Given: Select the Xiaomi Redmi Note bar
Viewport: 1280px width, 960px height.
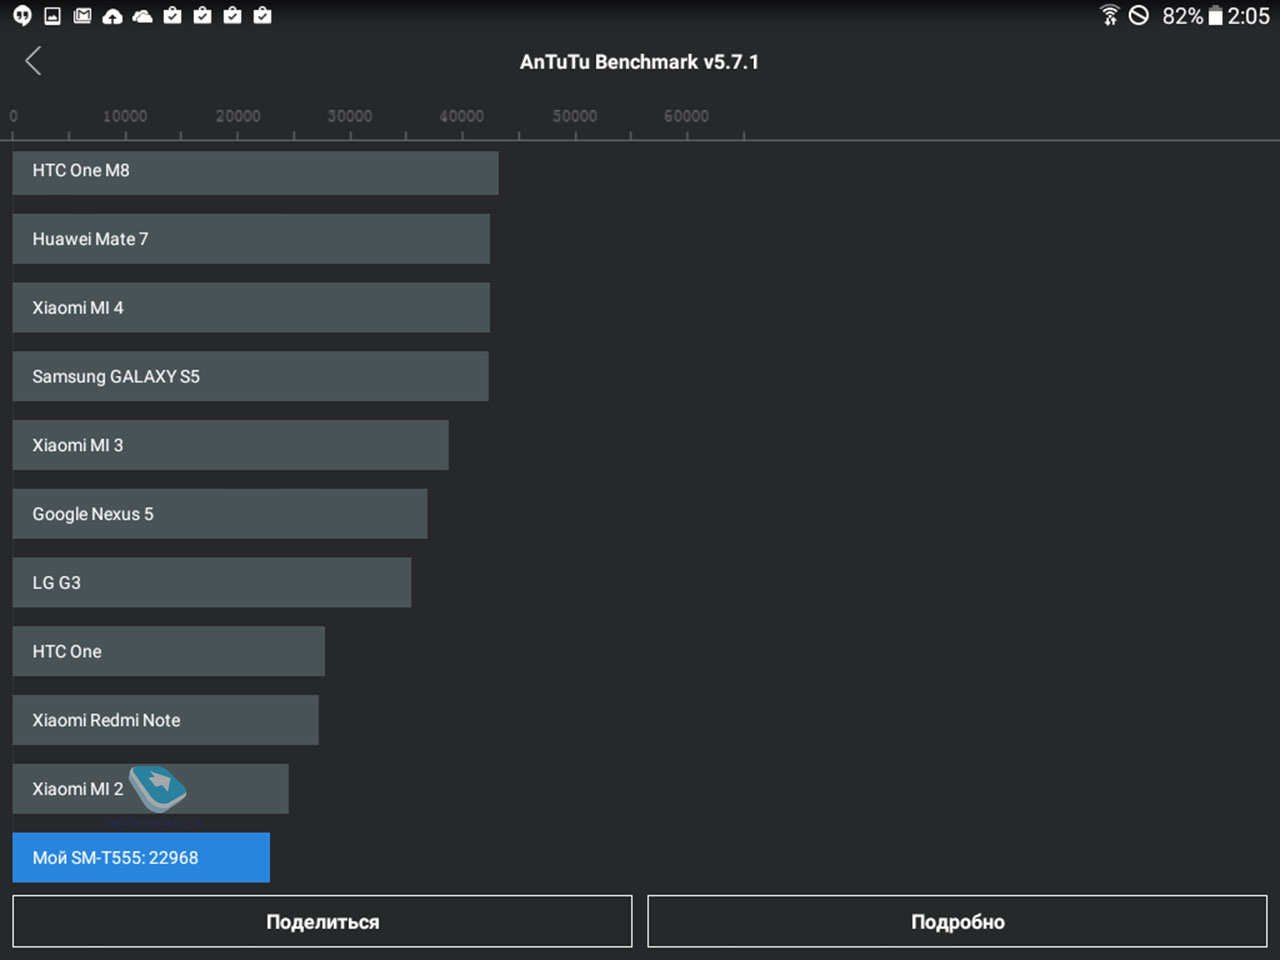Looking at the screenshot, I should 166,720.
